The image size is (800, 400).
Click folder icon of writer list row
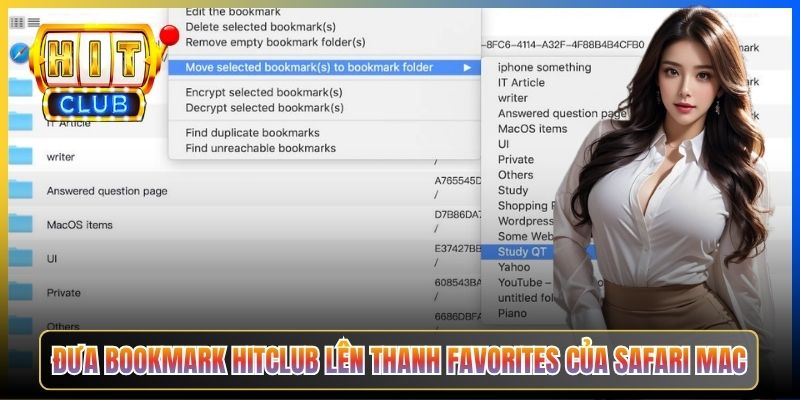click(20, 156)
